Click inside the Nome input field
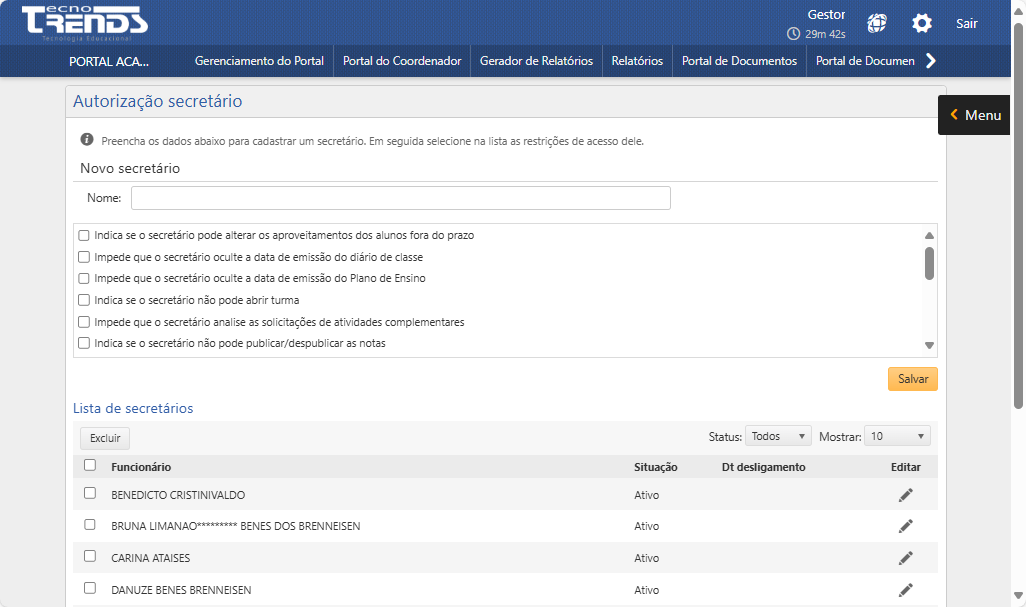 click(x=400, y=197)
